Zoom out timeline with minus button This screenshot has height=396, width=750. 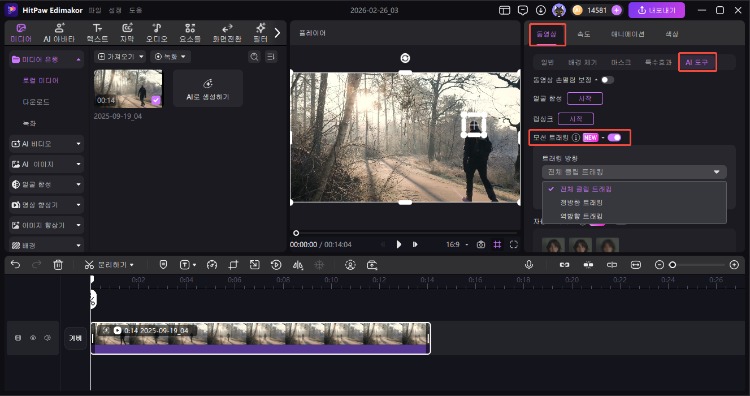659,264
